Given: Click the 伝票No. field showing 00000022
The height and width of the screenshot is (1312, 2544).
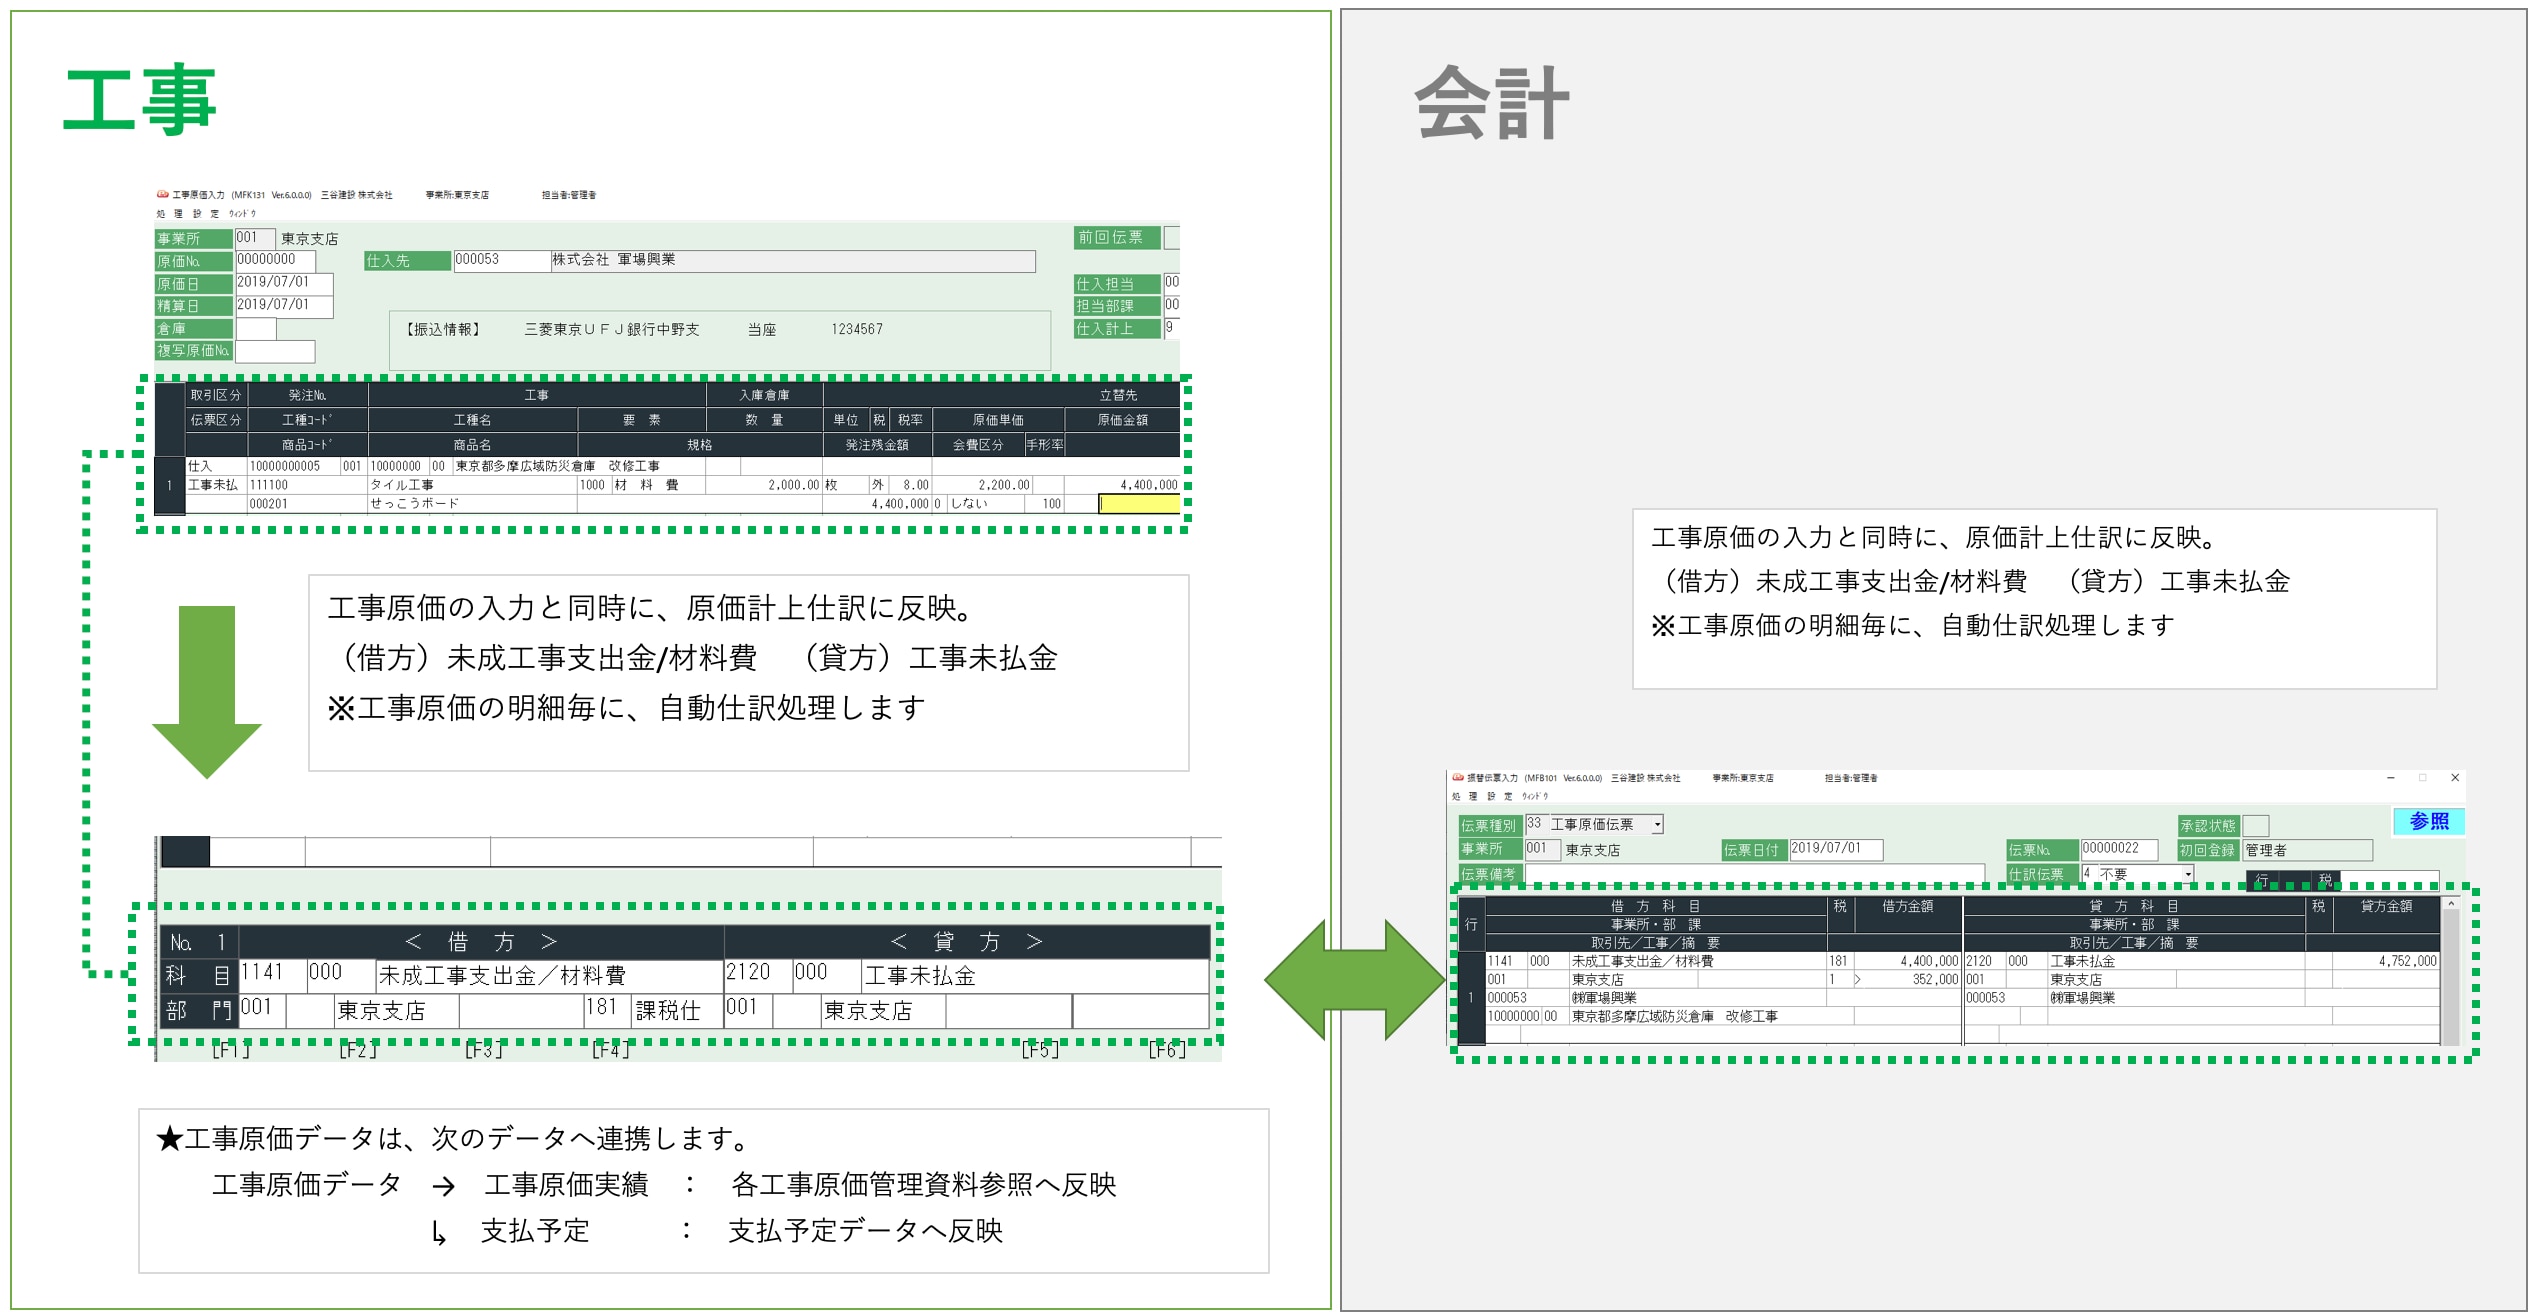Looking at the screenshot, I should (x=2121, y=848).
